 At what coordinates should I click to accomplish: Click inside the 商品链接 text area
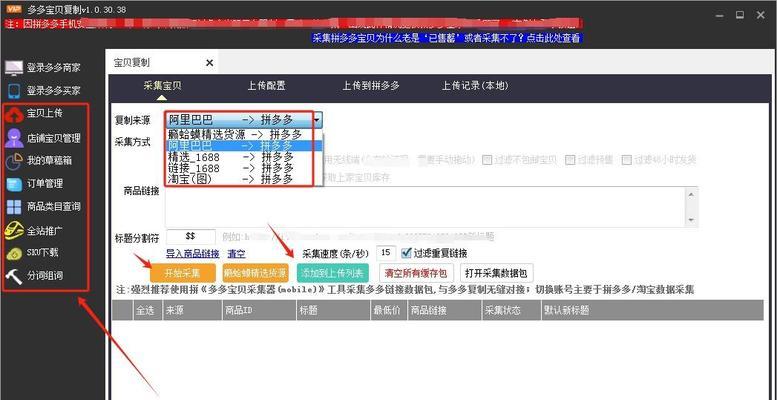pos(425,207)
